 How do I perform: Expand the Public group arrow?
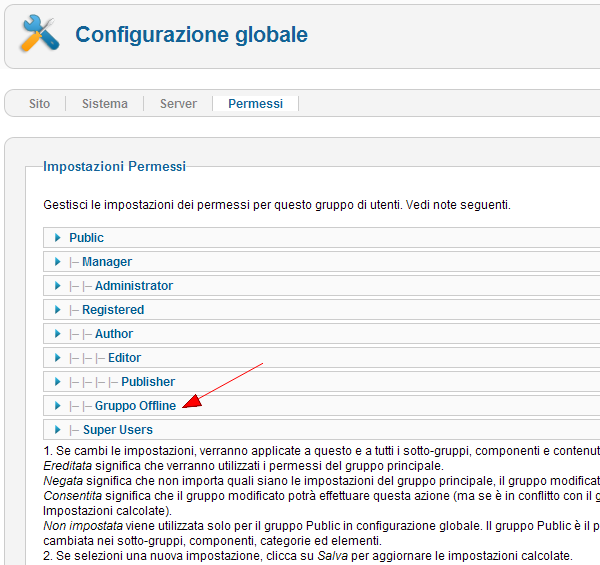coord(58,238)
